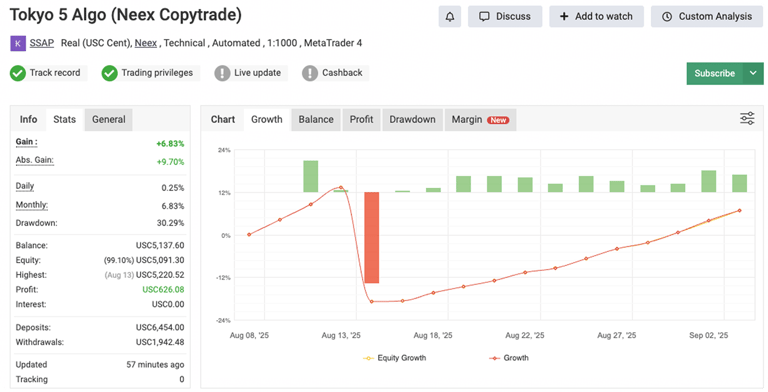Screen dimensions: 768x392
Task: Click the USC6,454.00 deposits value
Action: click(160, 327)
